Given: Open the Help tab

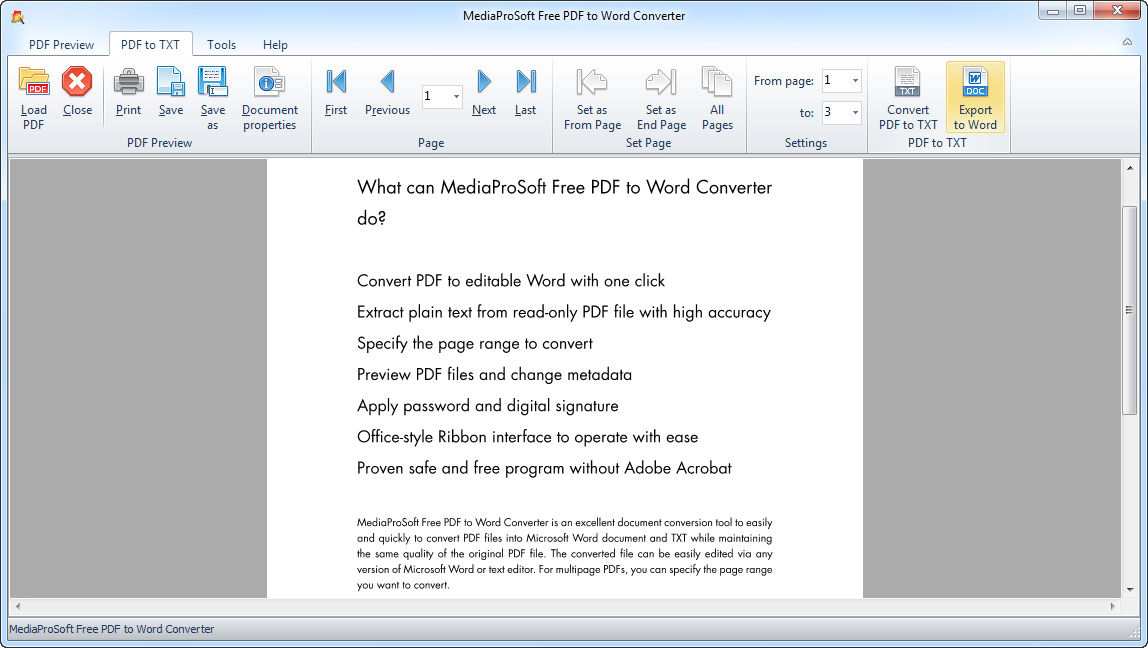Looking at the screenshot, I should coord(275,45).
